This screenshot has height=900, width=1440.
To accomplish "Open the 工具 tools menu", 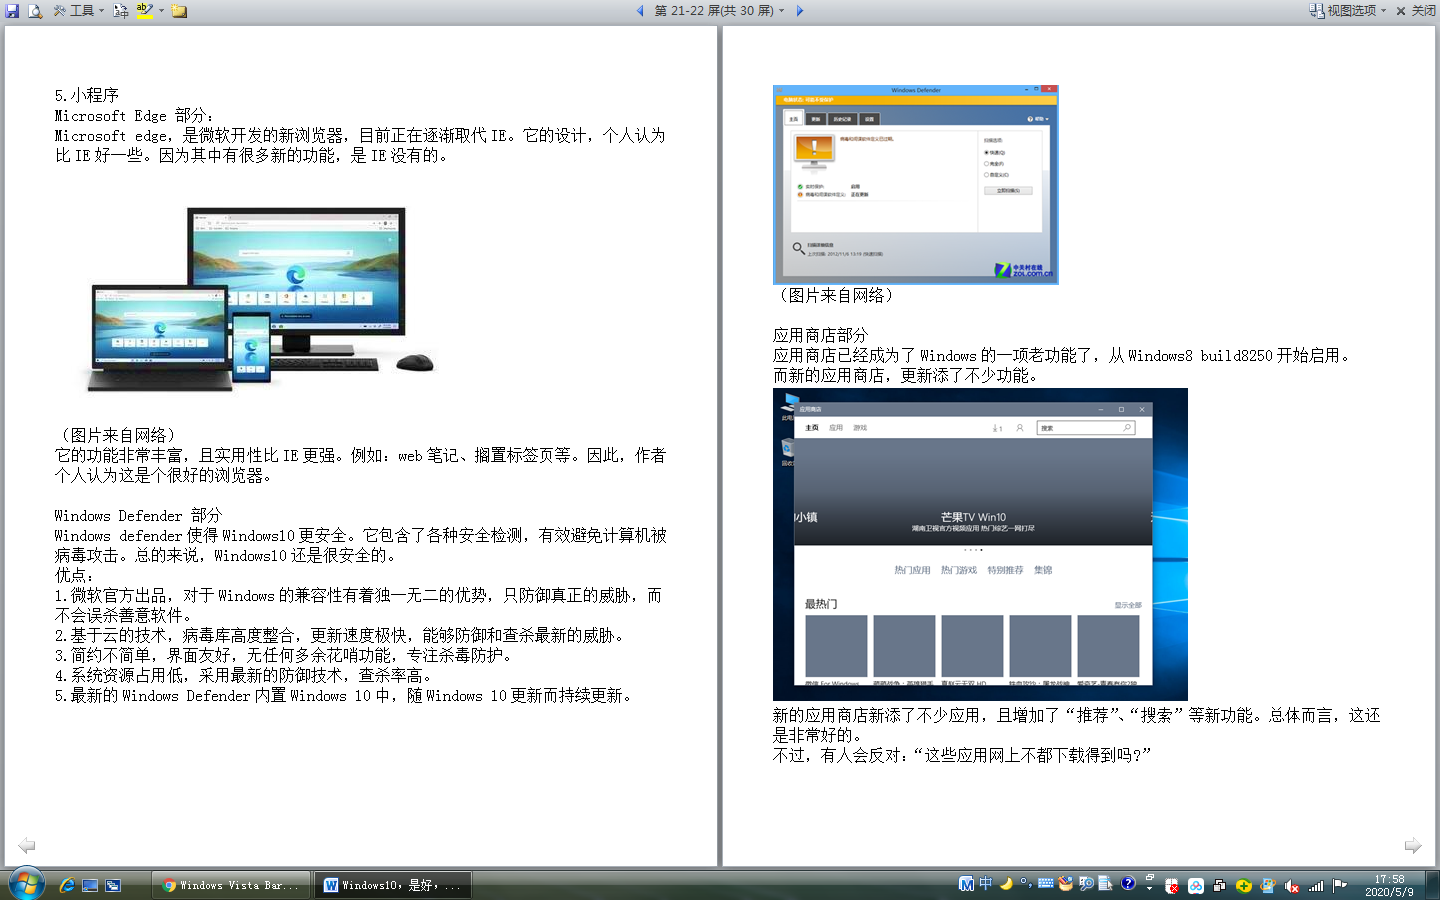I will (78, 11).
